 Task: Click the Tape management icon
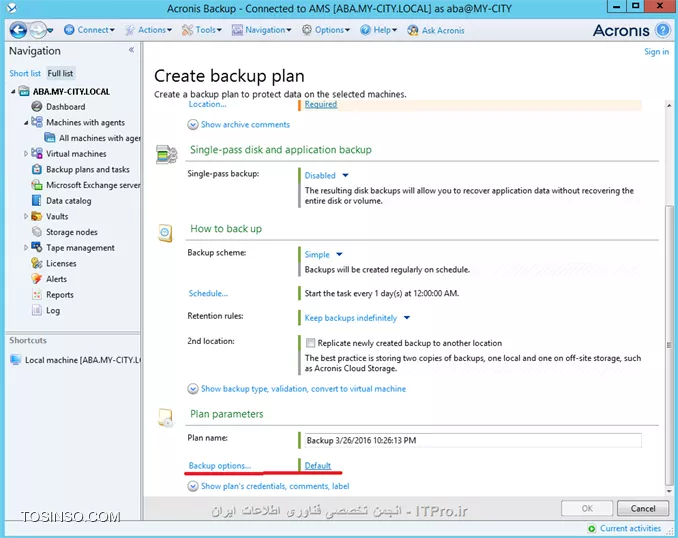coord(37,247)
